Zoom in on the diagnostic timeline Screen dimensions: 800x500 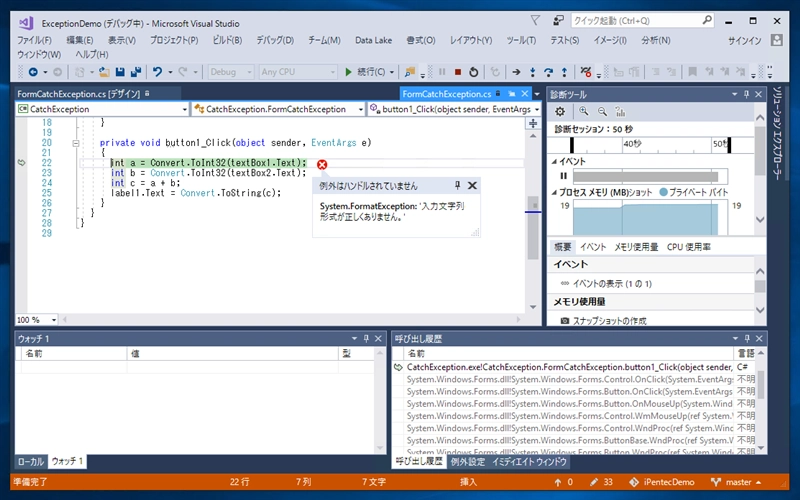click(584, 111)
